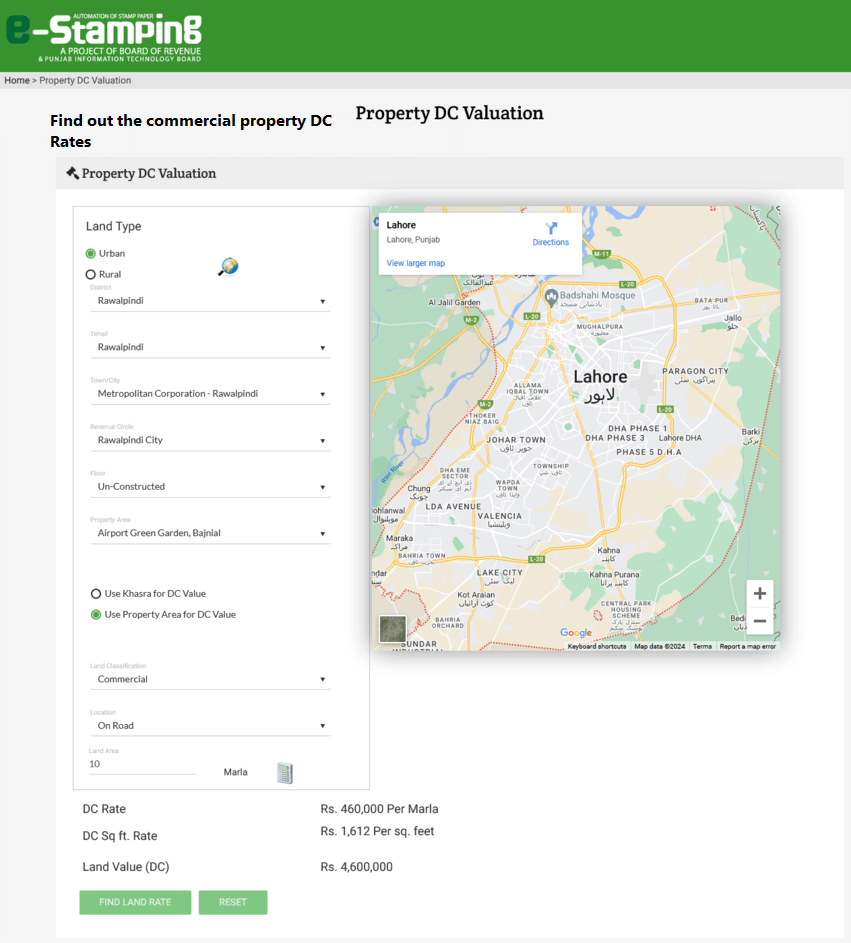851x943 pixels.
Task: Select the Rural land type radio
Action: 91,275
